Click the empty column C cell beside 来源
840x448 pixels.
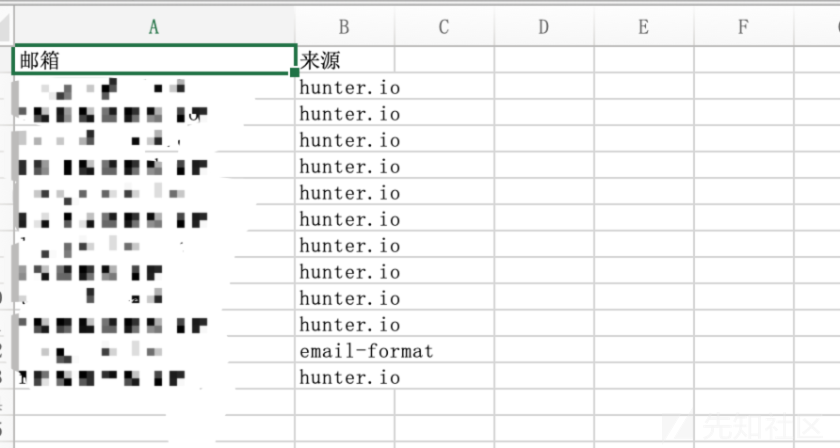click(x=444, y=59)
